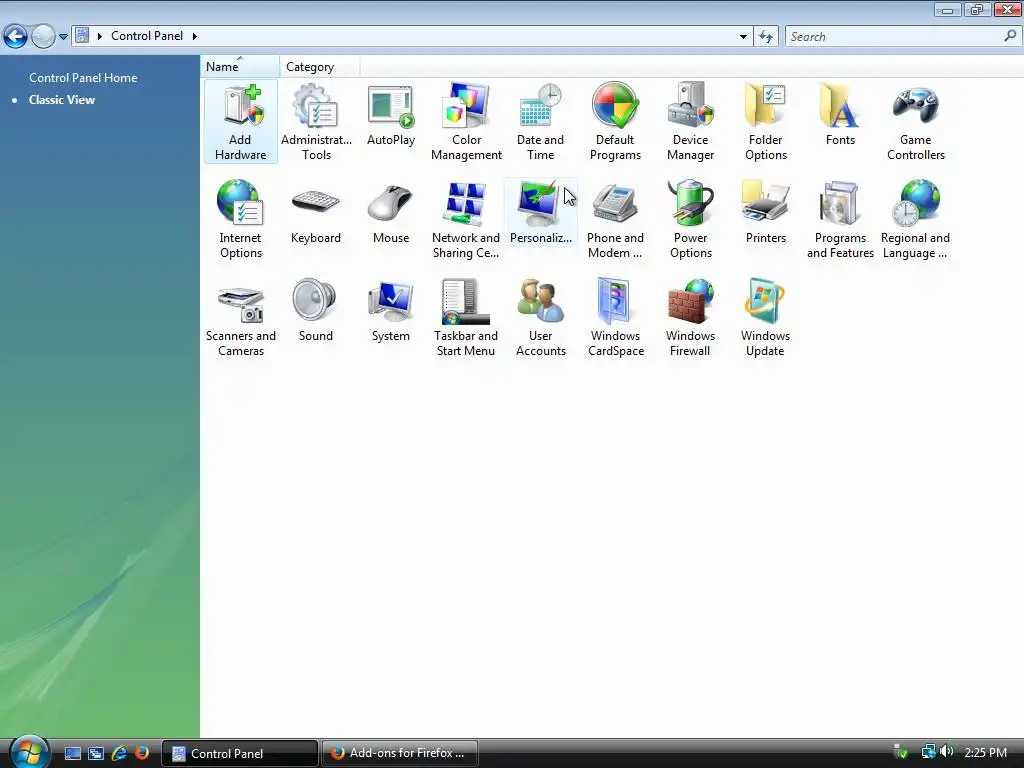Sort items by Name column header
The width and height of the screenshot is (1024, 768).
[240, 67]
